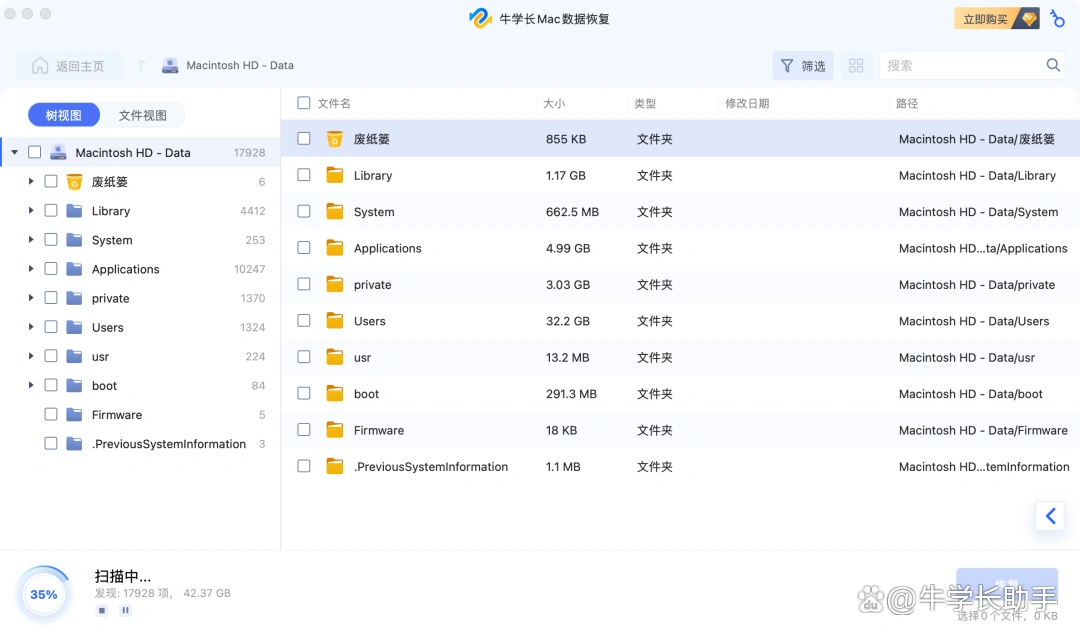Pause scanning with the pause icon
Screen dimensions: 1080x637
[124, 609]
